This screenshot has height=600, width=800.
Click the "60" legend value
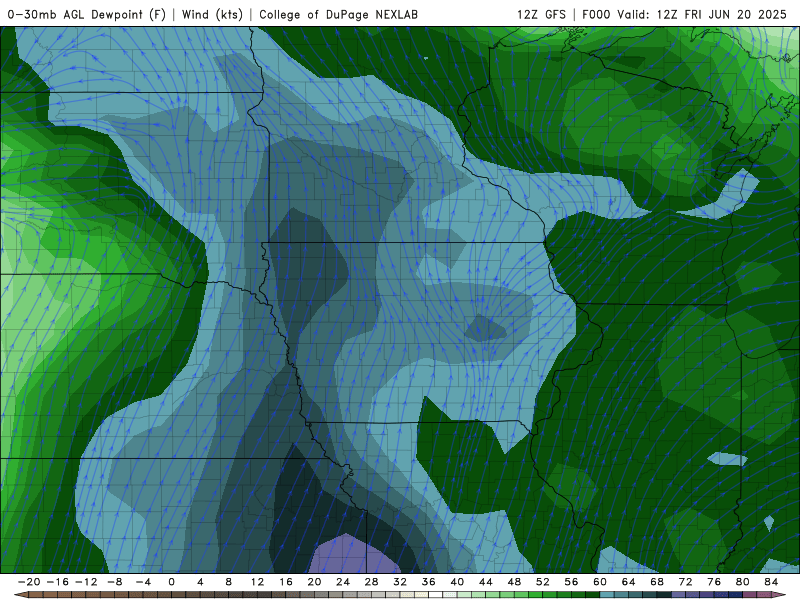point(600,582)
